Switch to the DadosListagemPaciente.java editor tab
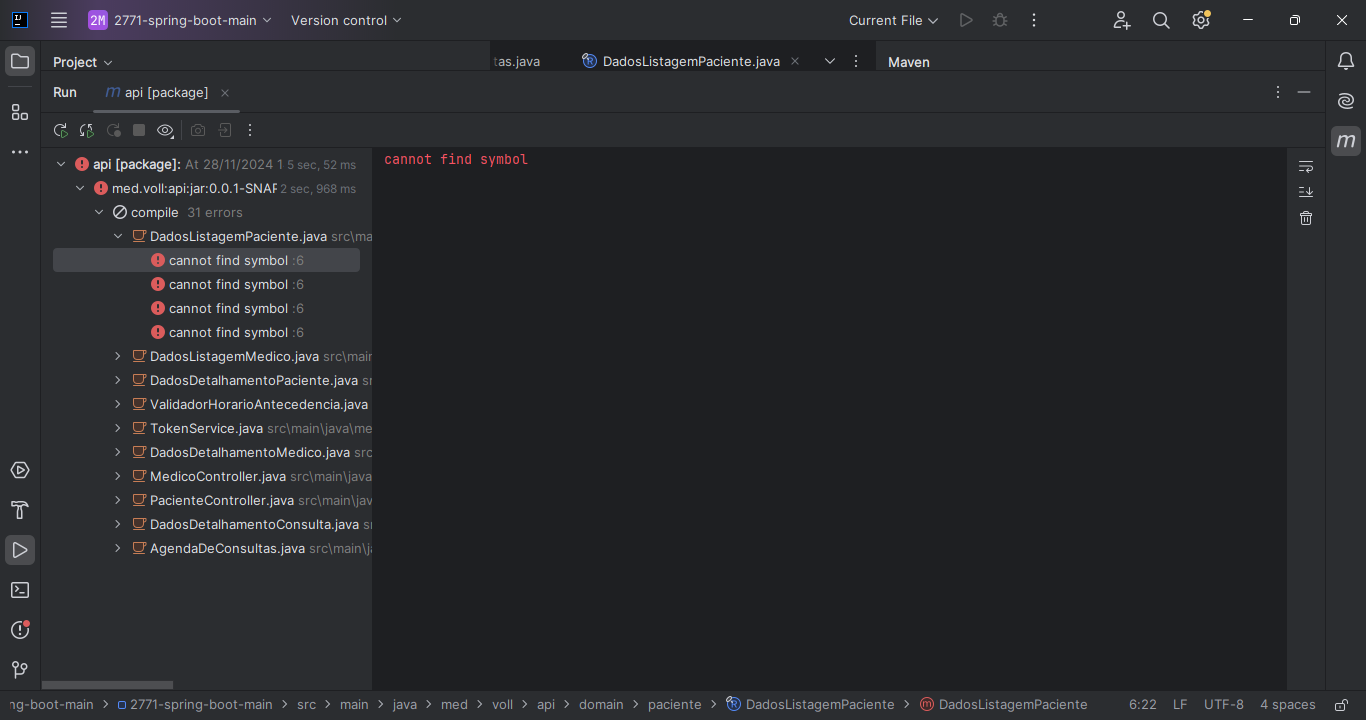1366x720 pixels. tap(690, 62)
